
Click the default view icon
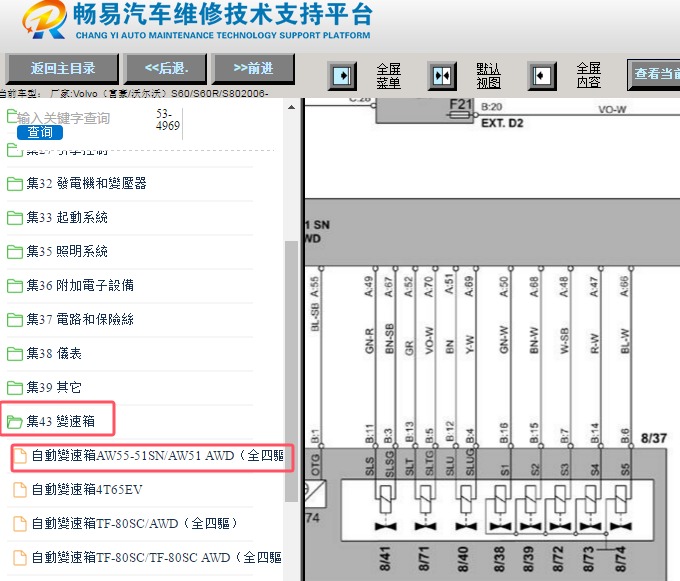point(442,76)
